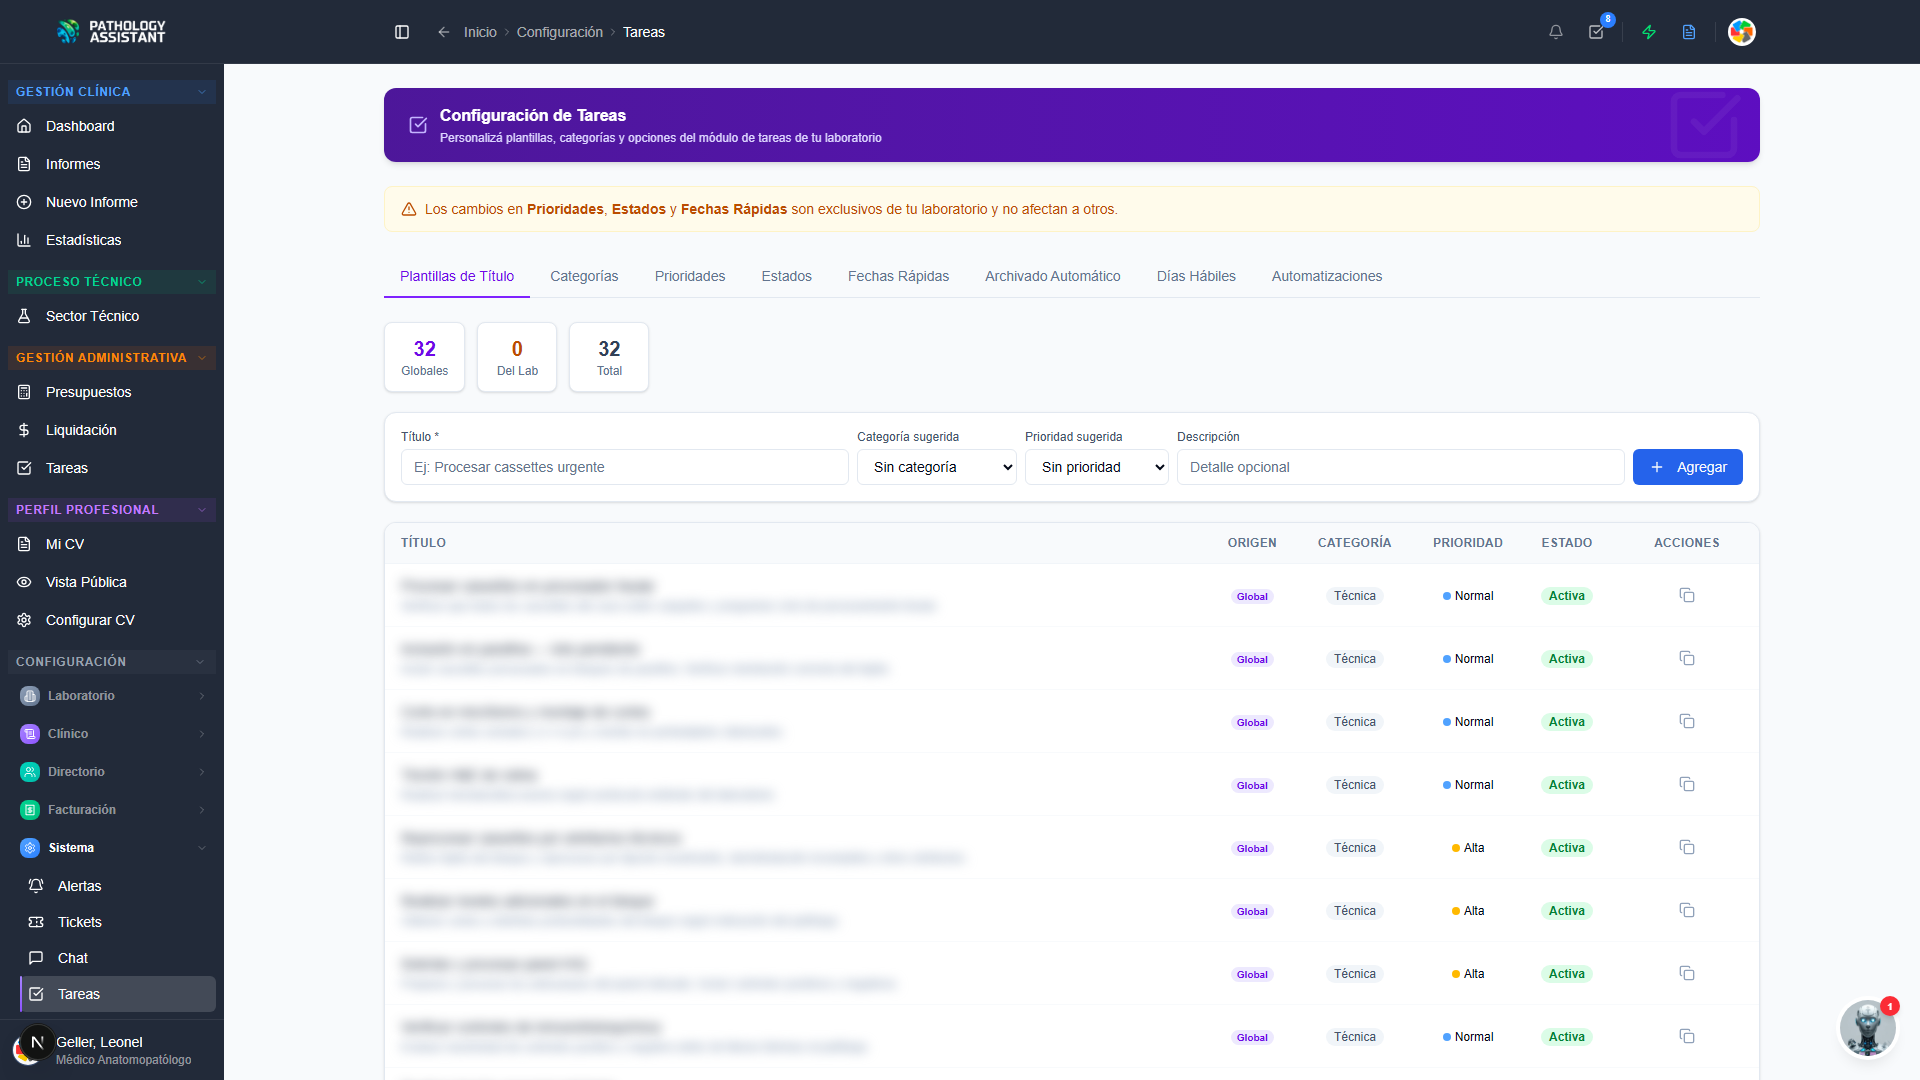
Task: Click the Globales count card
Action: [425, 357]
